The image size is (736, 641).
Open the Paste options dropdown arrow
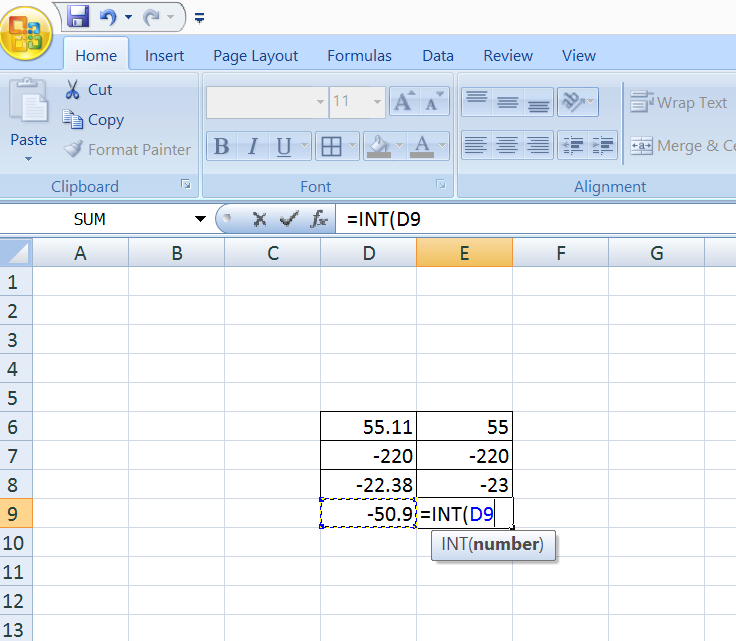coord(28,159)
